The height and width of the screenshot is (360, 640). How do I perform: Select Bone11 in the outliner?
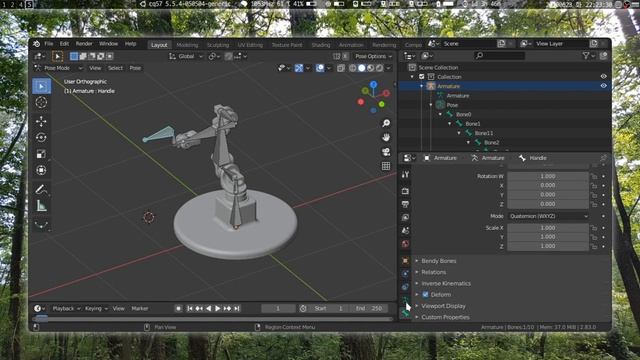pyautogui.click(x=484, y=133)
